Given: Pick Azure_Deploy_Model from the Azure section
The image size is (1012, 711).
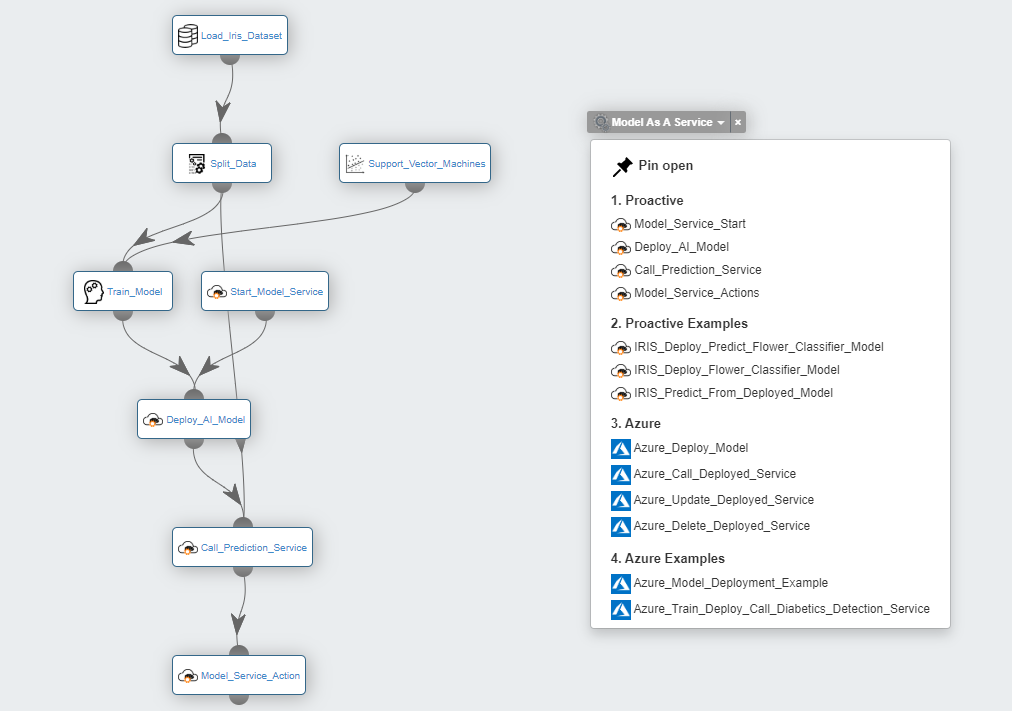Looking at the screenshot, I should tap(691, 448).
